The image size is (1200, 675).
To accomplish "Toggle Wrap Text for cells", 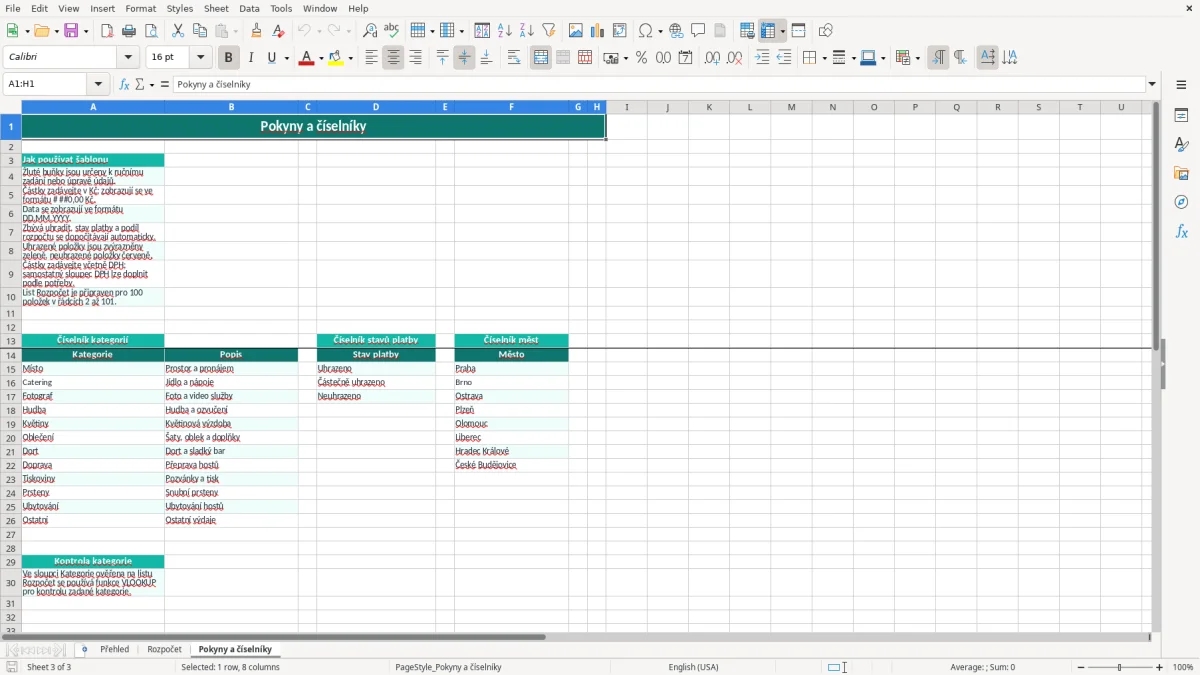I will tap(514, 58).
